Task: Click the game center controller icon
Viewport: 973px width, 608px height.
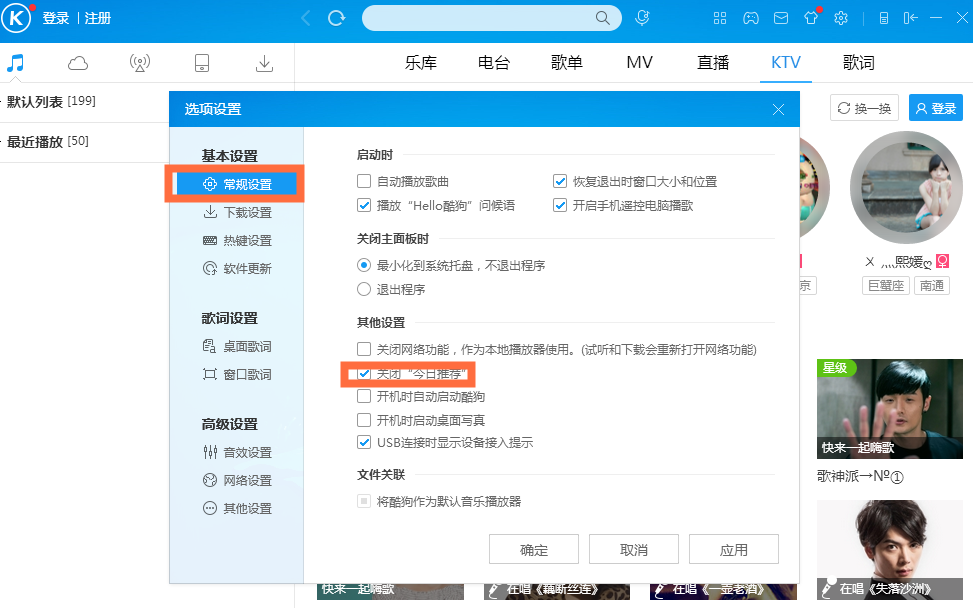Action: 750,17
